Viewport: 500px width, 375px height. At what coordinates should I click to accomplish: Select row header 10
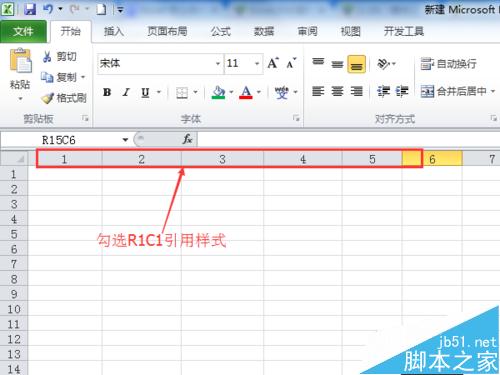[14, 309]
